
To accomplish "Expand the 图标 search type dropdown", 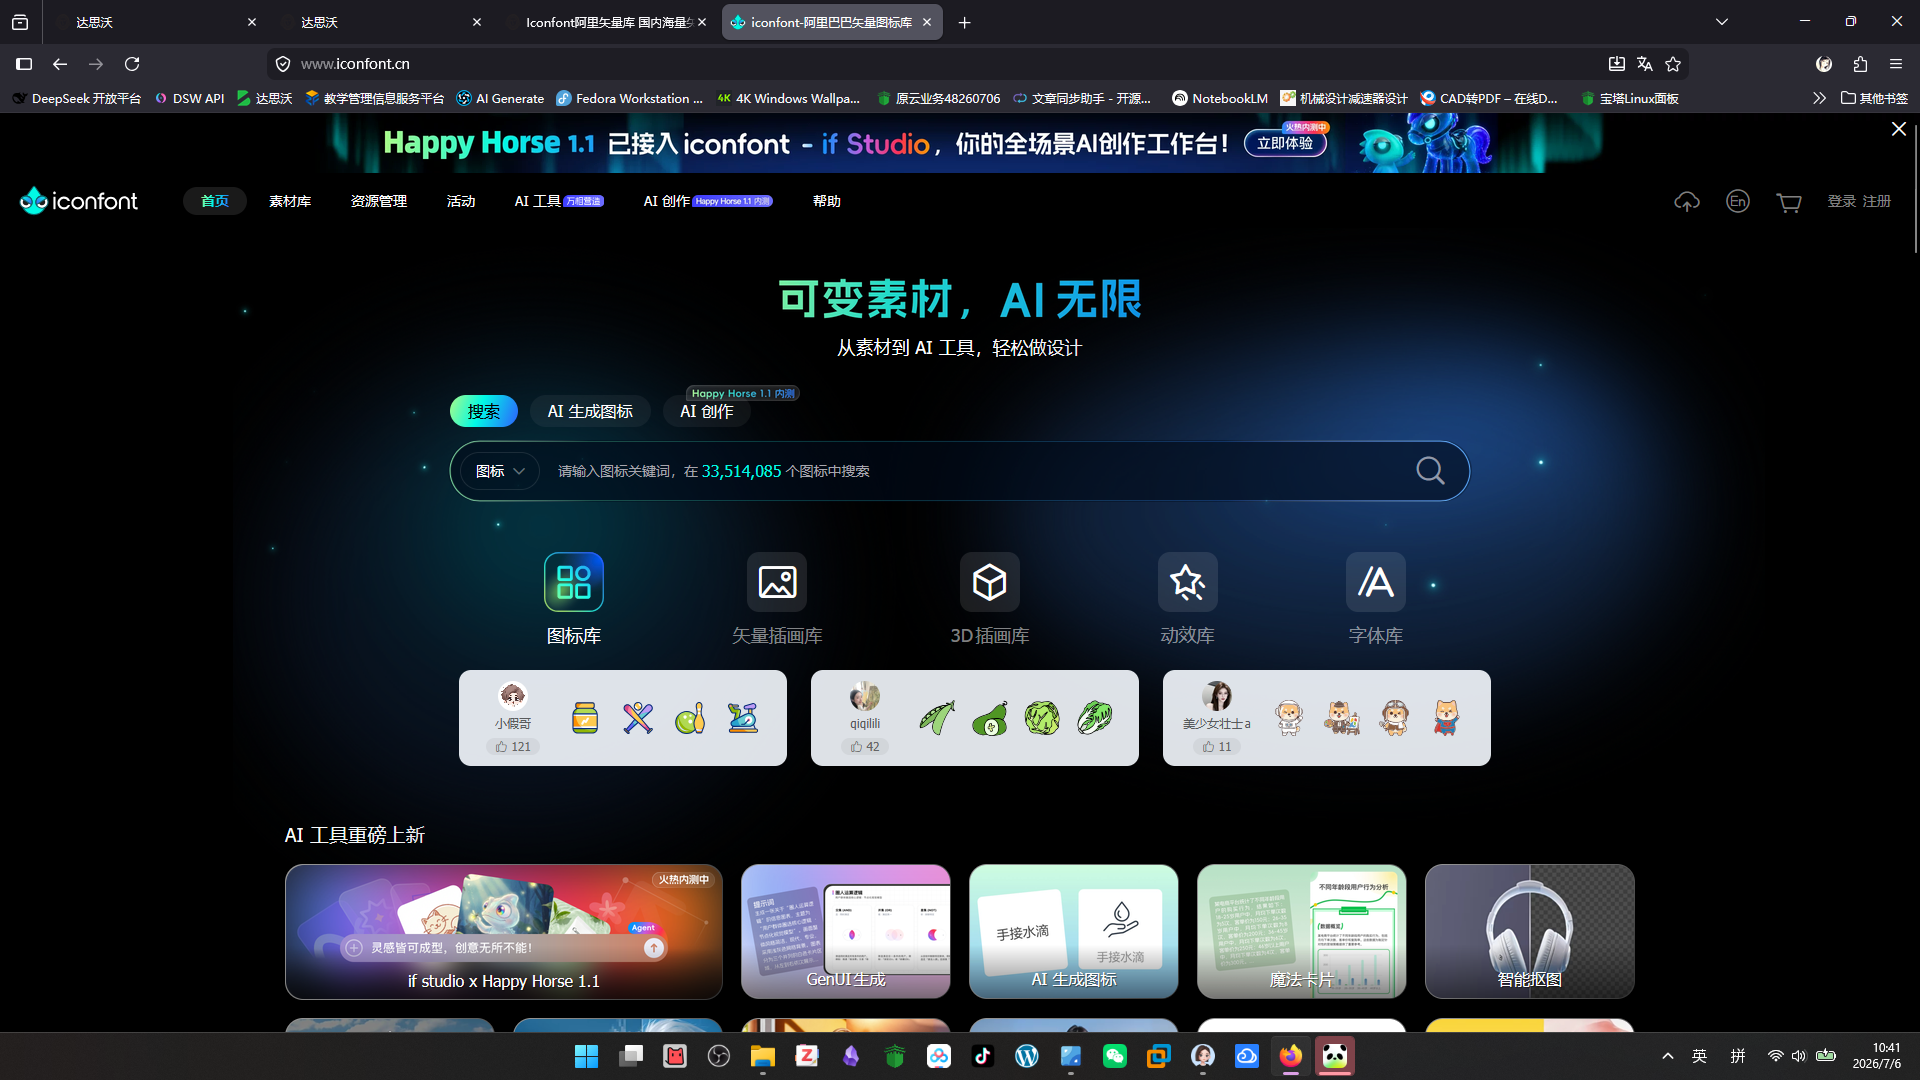I will [500, 471].
